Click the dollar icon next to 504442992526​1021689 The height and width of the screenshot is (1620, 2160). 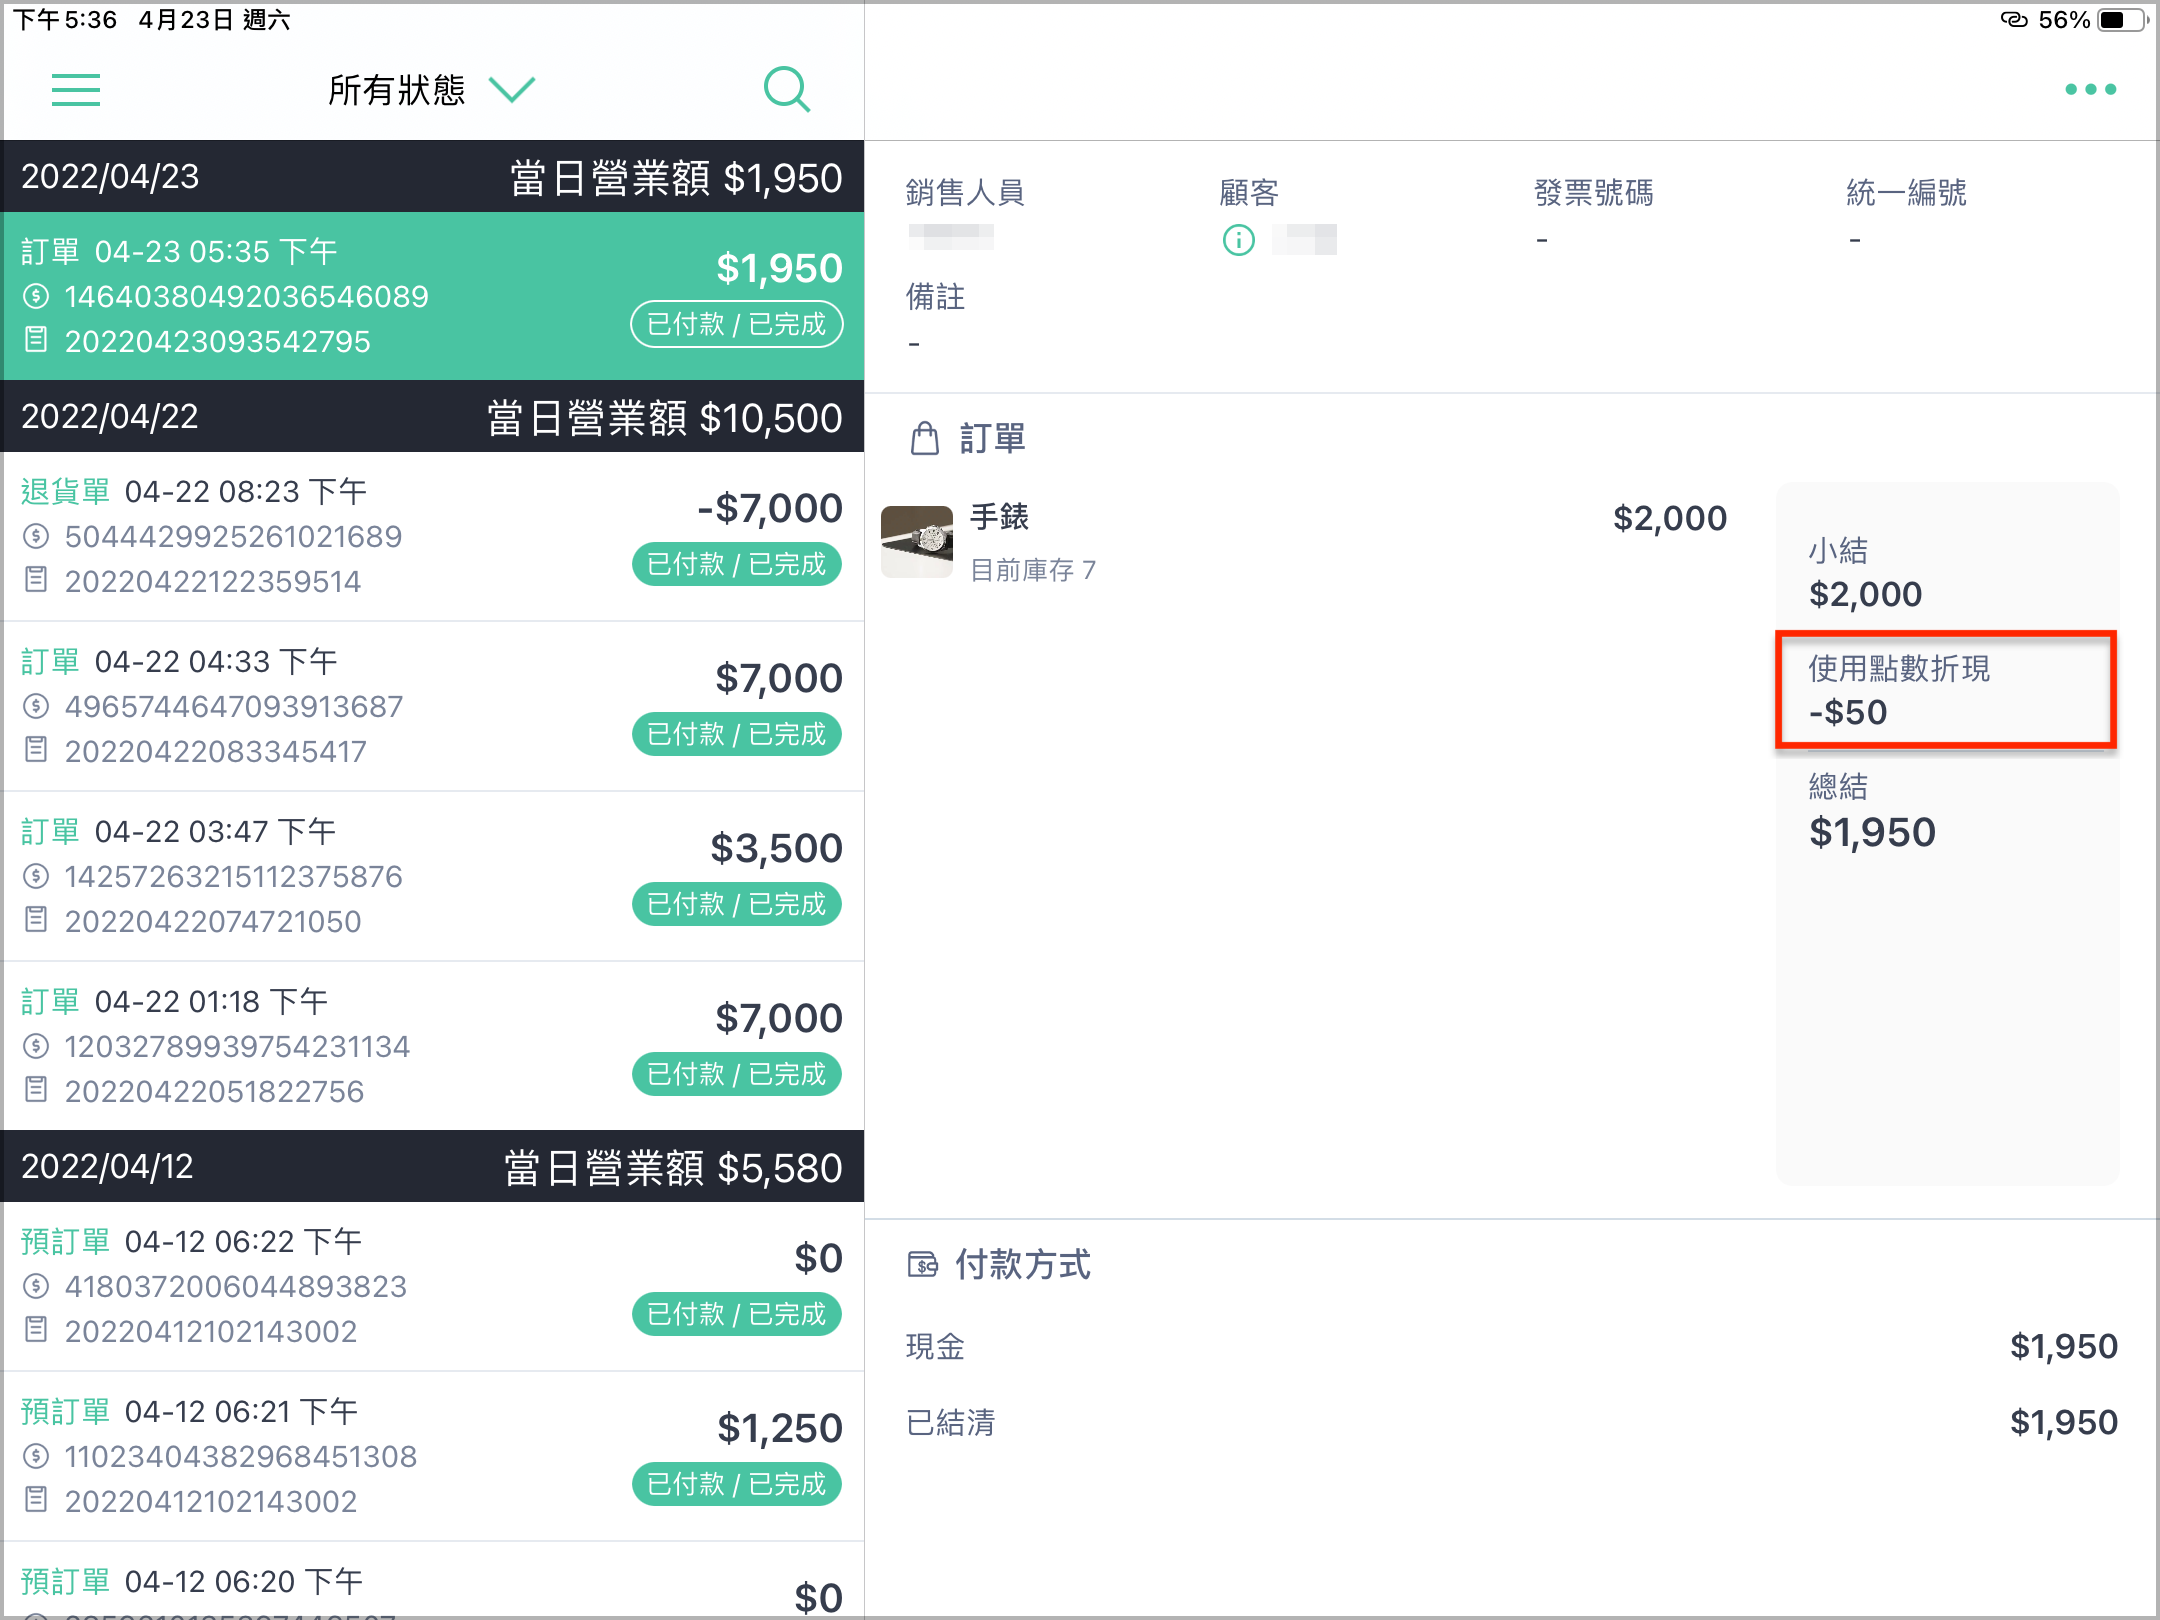pyautogui.click(x=36, y=536)
